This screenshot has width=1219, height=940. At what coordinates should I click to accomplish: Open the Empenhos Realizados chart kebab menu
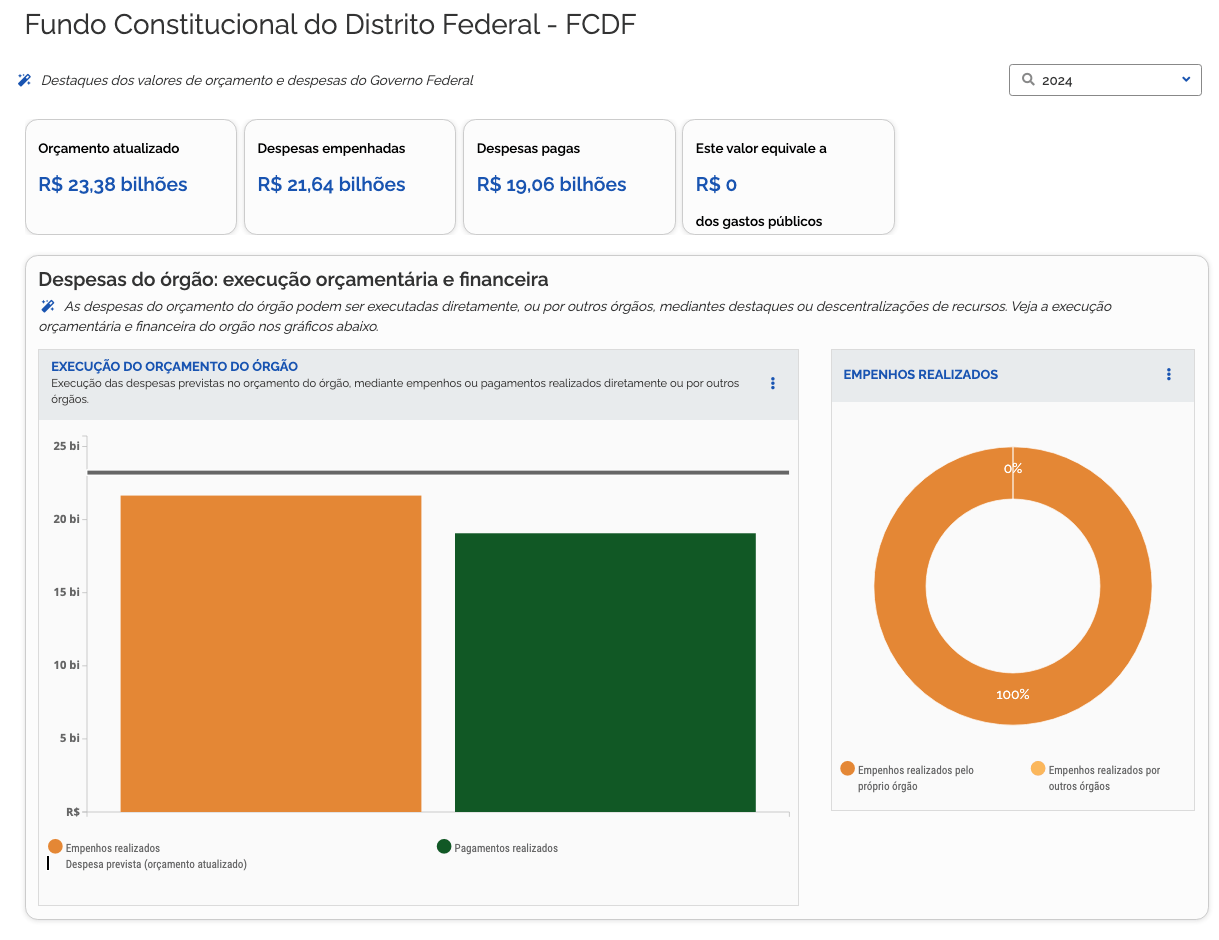point(1168,374)
